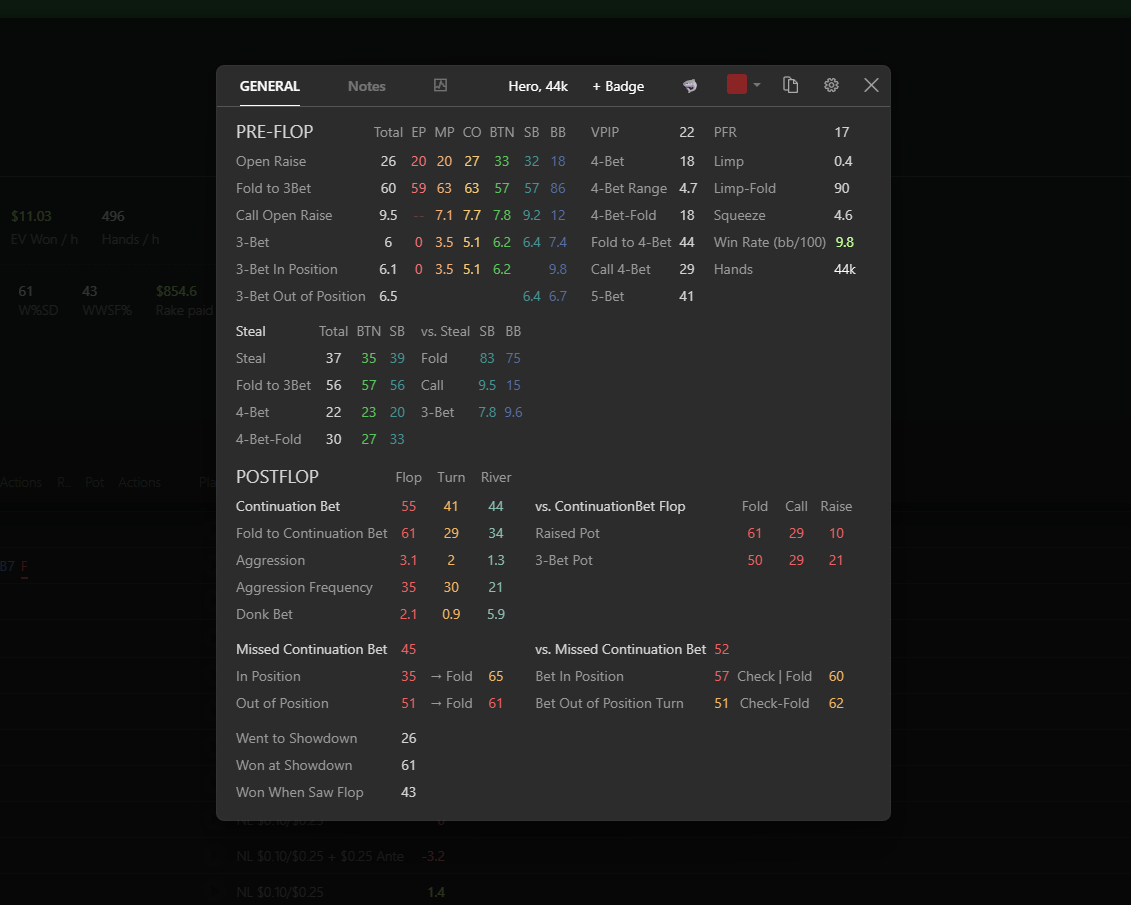Click the Hero, 44k player name
1131x905 pixels.
(x=538, y=87)
